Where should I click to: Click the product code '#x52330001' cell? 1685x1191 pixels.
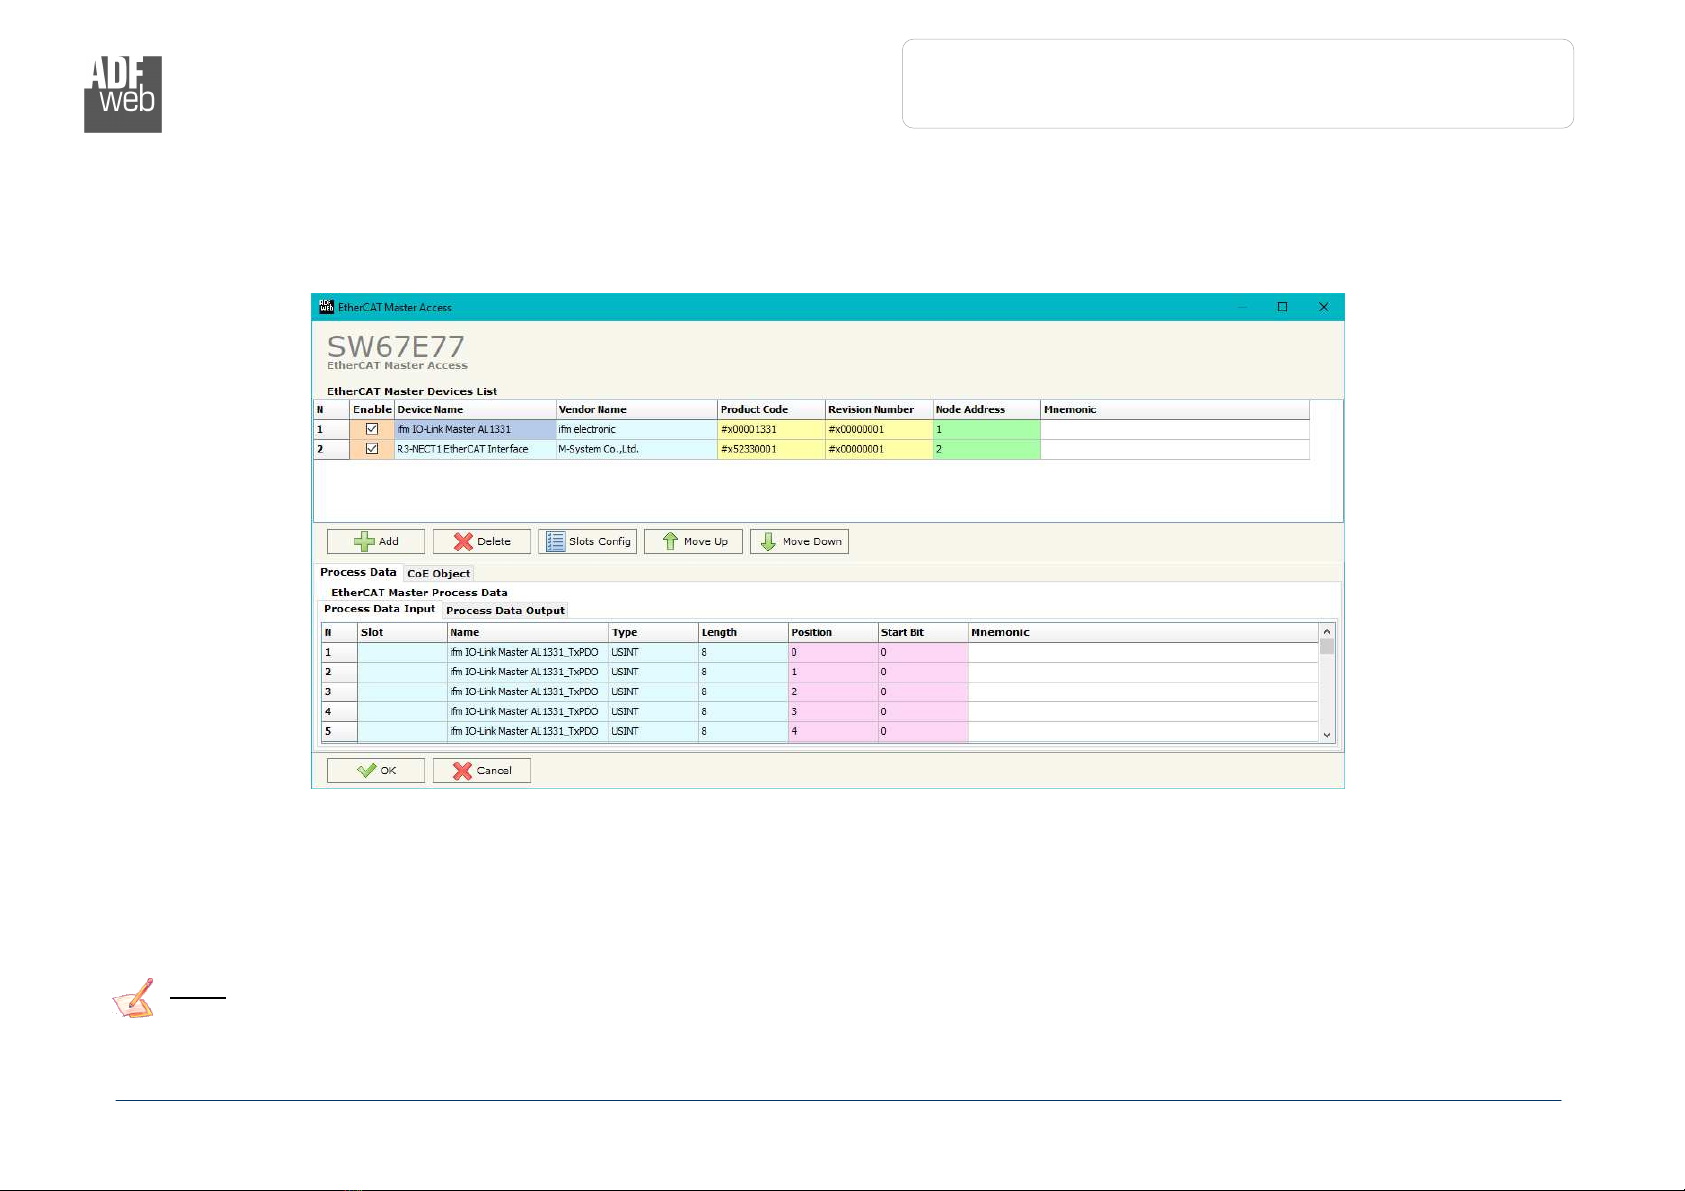click(772, 449)
